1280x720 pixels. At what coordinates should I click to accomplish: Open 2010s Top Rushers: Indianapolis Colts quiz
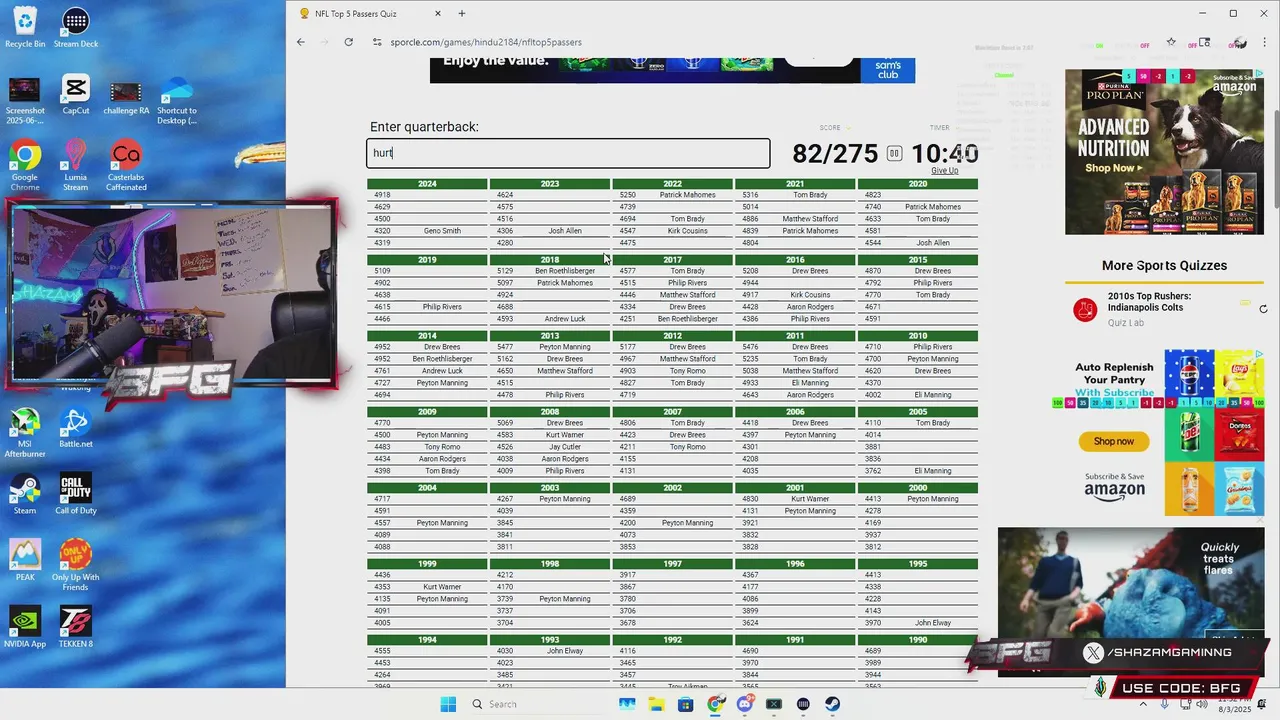coord(1150,302)
